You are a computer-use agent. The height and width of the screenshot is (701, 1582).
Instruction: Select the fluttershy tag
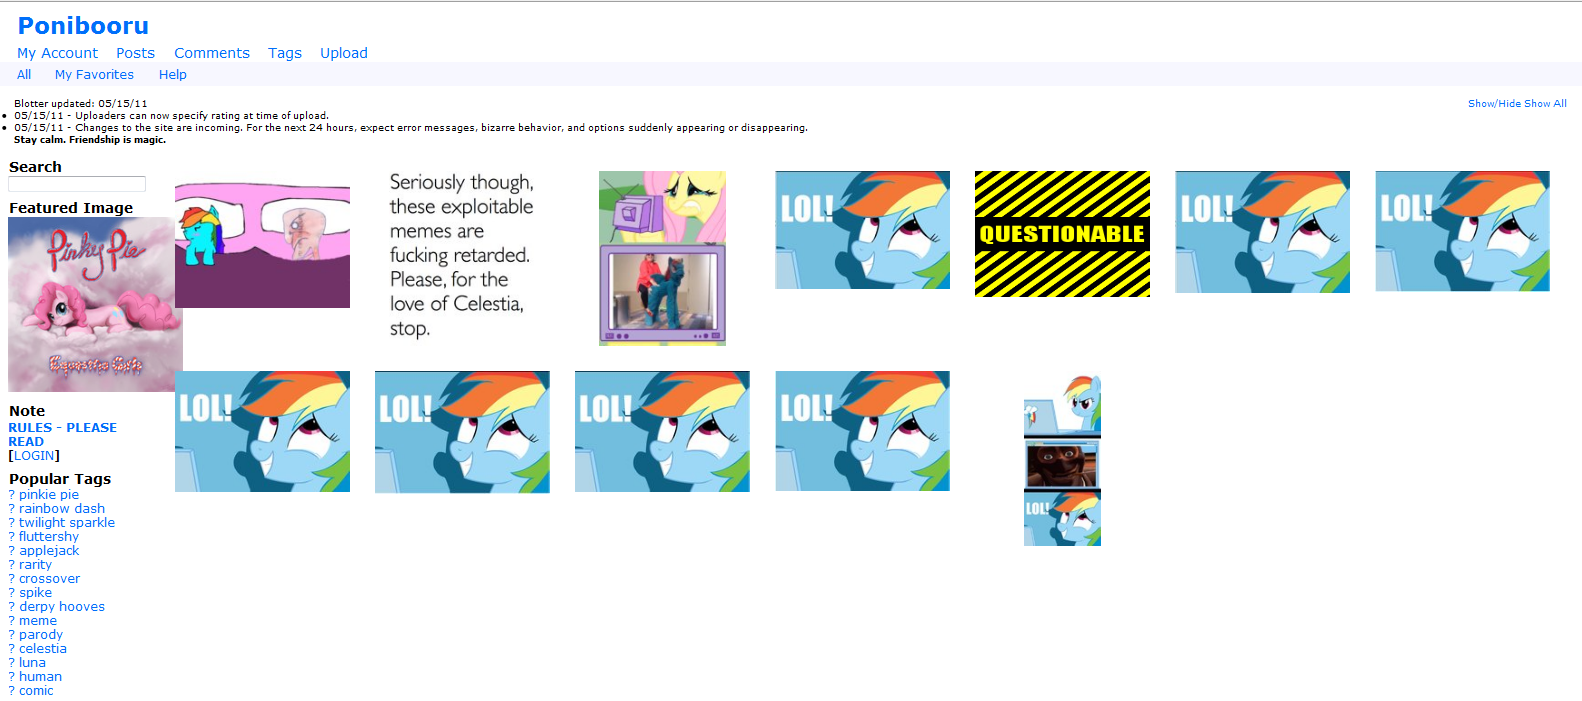pos(49,536)
